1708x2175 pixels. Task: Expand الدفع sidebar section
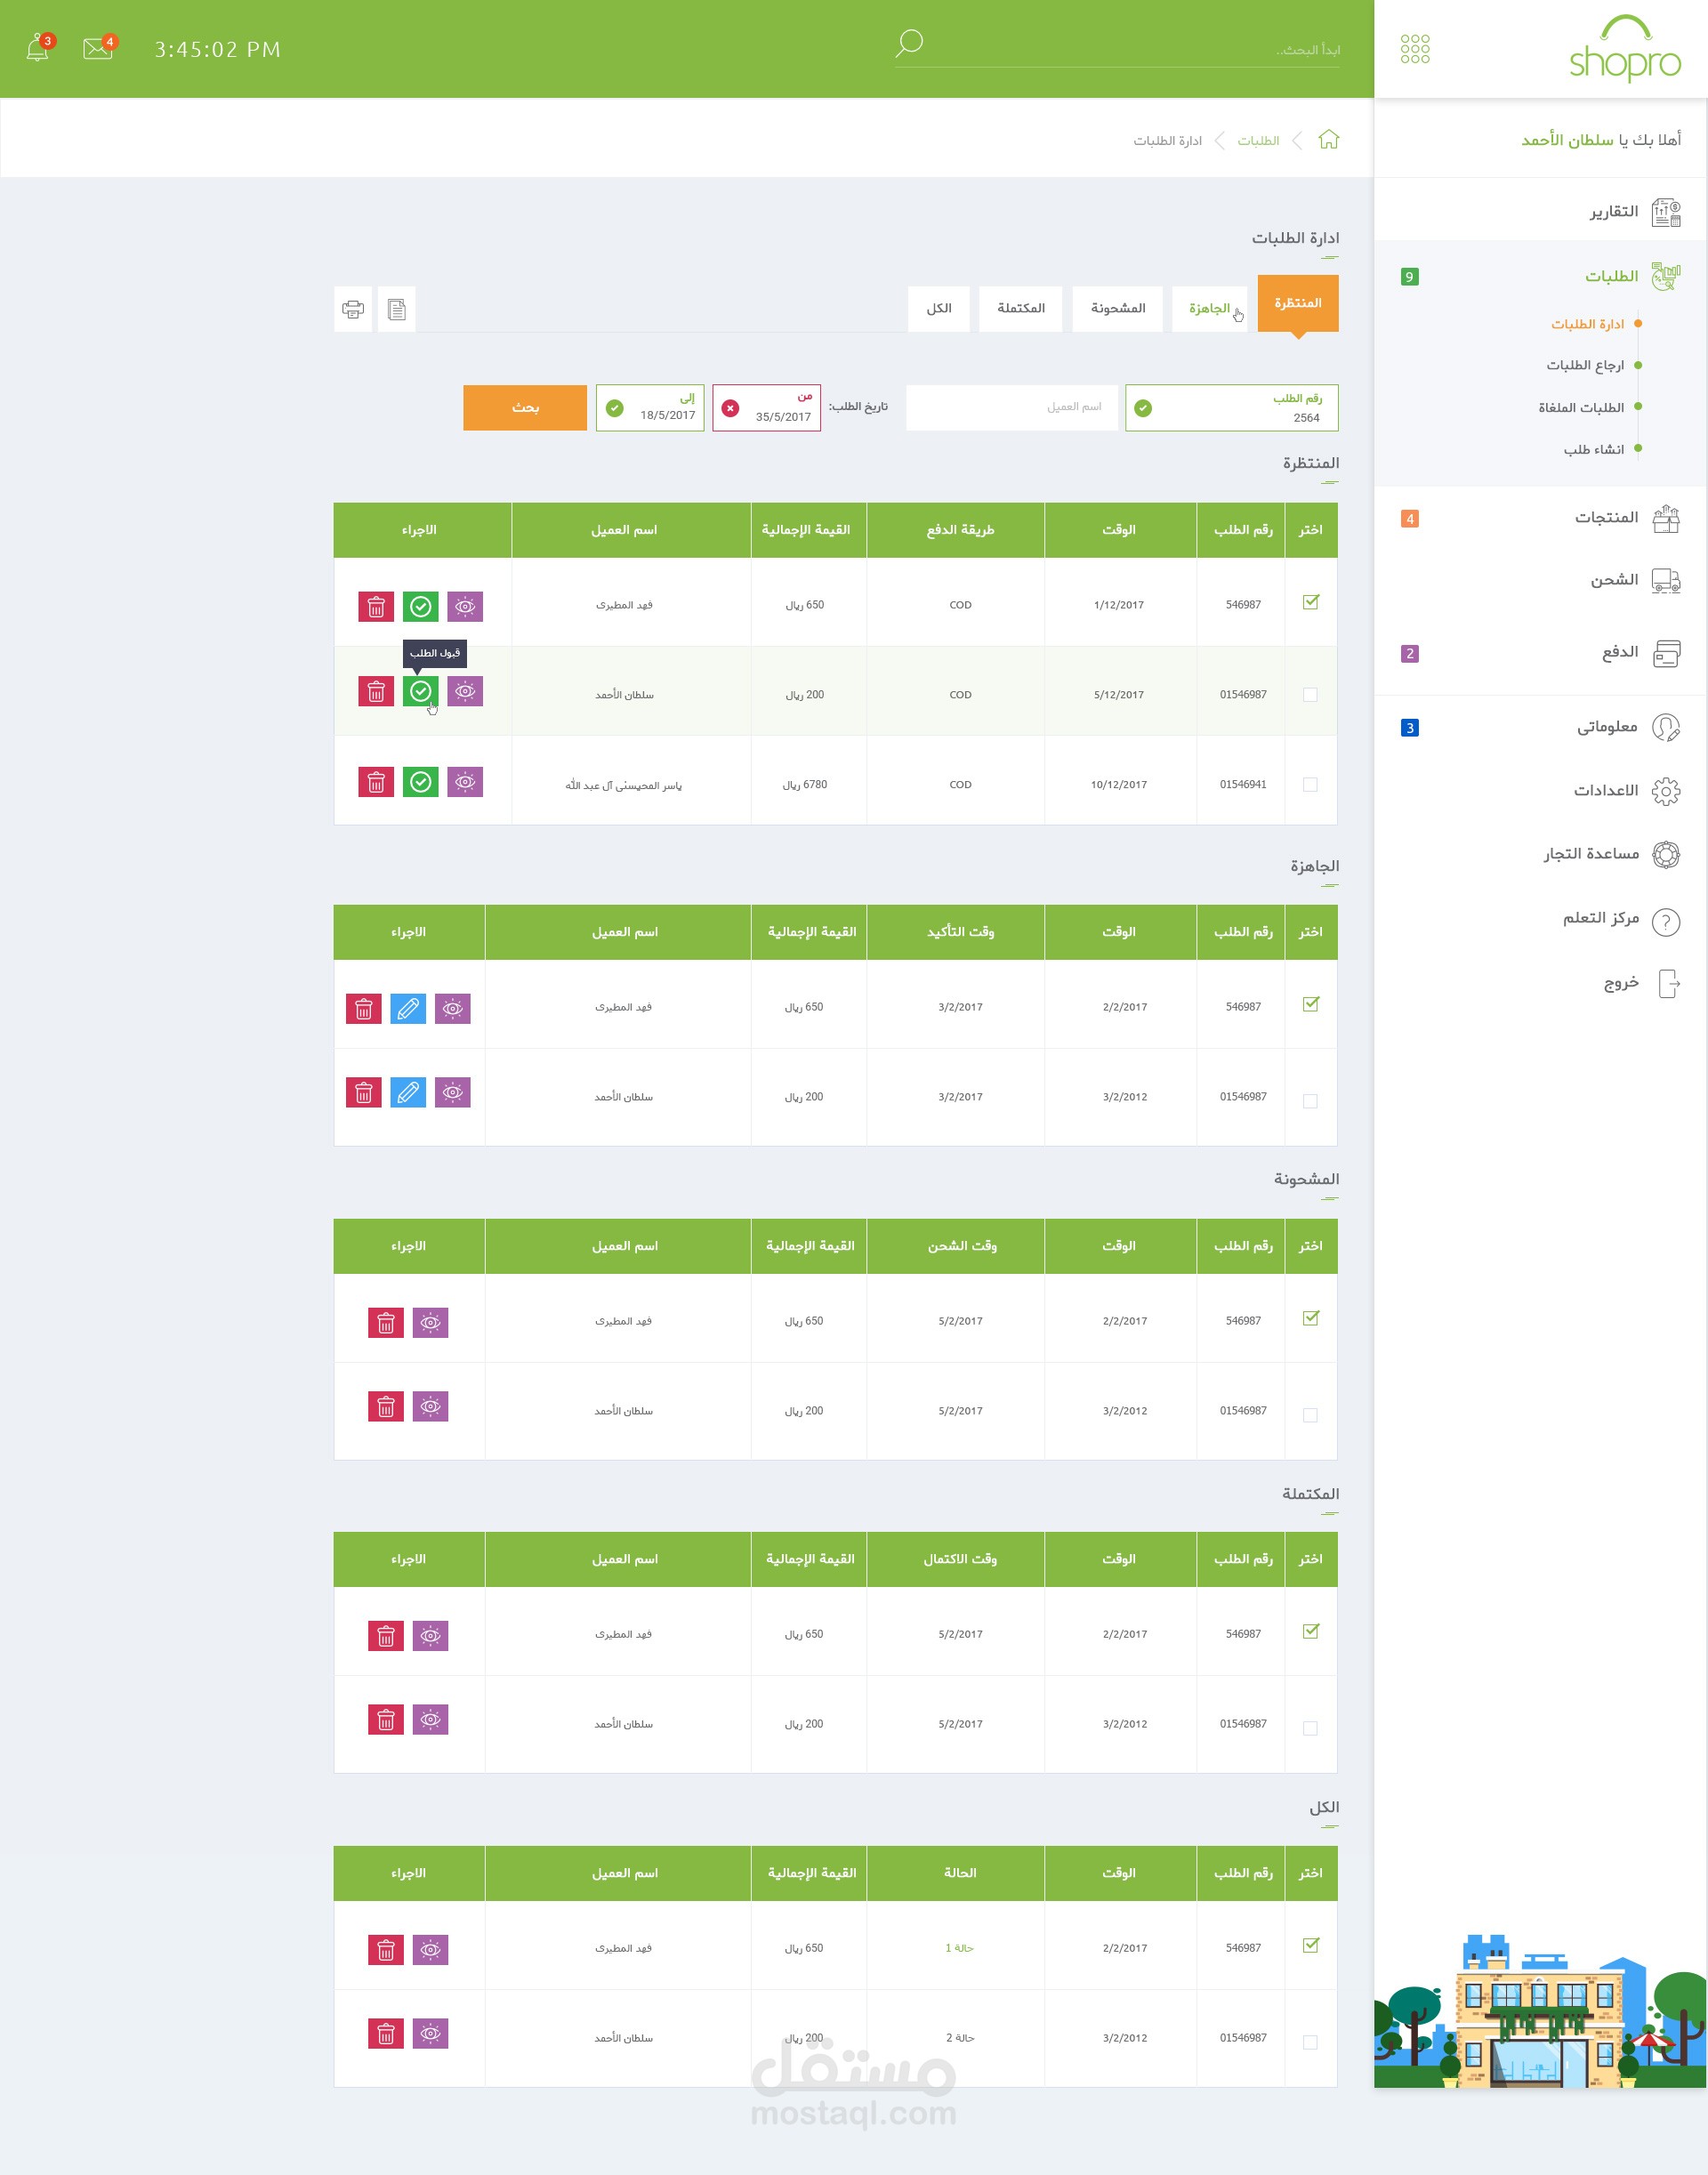coord(1619,653)
